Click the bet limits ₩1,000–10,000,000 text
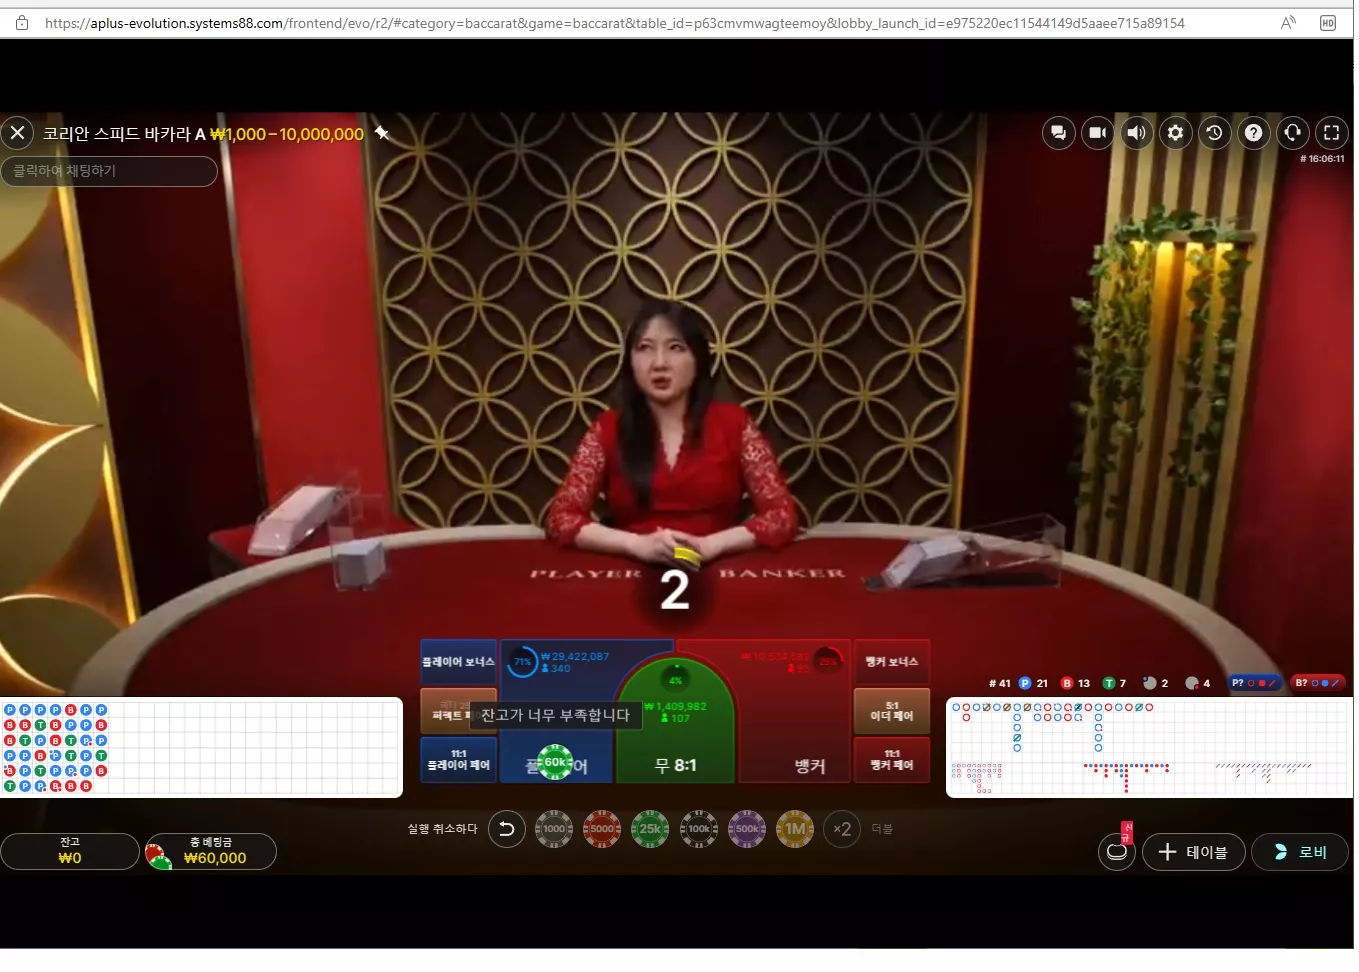Viewport: 1359px width, 972px height. click(x=287, y=134)
